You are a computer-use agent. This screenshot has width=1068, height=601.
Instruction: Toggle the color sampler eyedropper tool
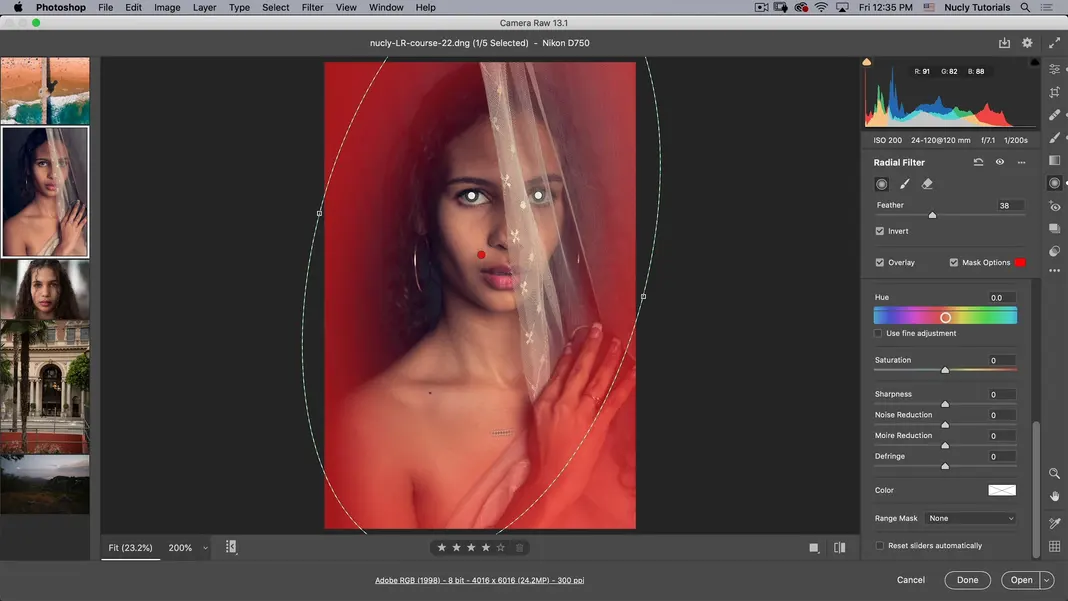click(1054, 523)
